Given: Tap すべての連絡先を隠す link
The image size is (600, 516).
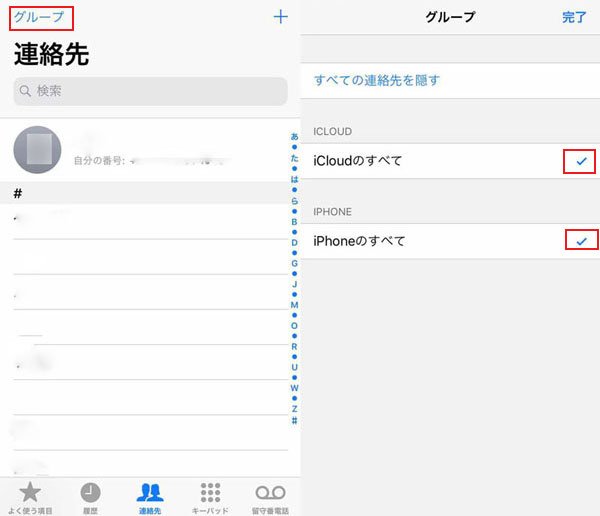Looking at the screenshot, I should coord(377,80).
